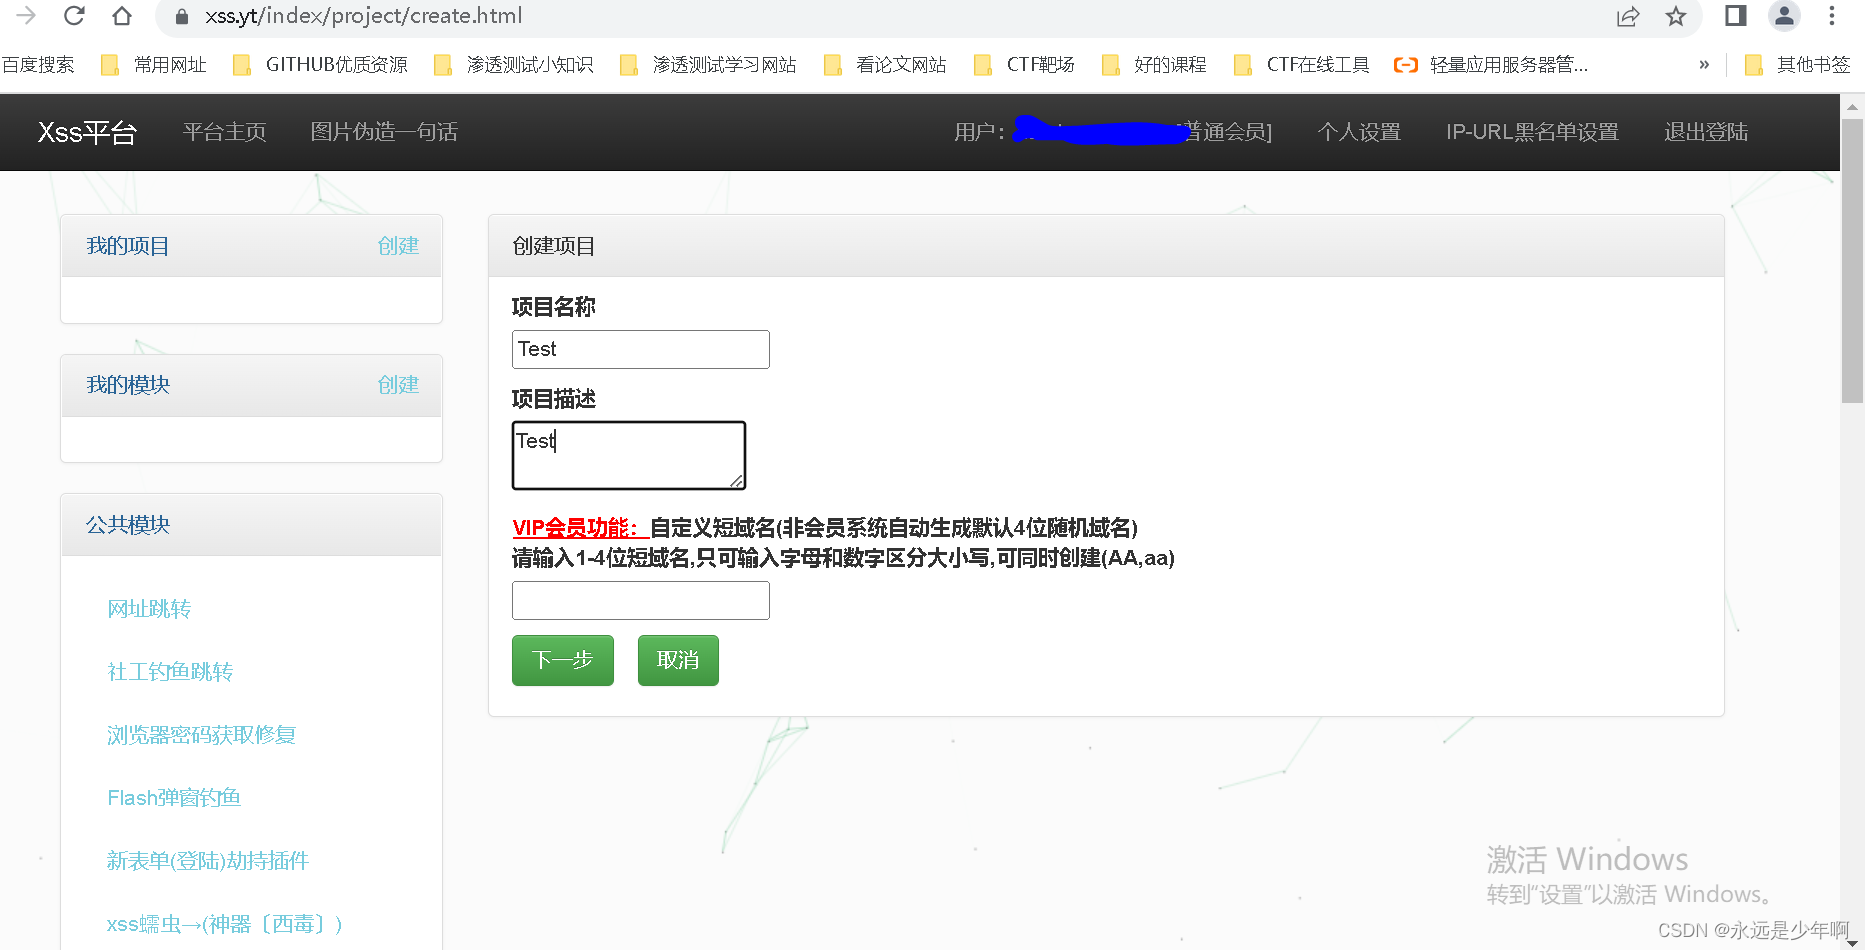Open 个人设置 nav item

pyautogui.click(x=1359, y=132)
